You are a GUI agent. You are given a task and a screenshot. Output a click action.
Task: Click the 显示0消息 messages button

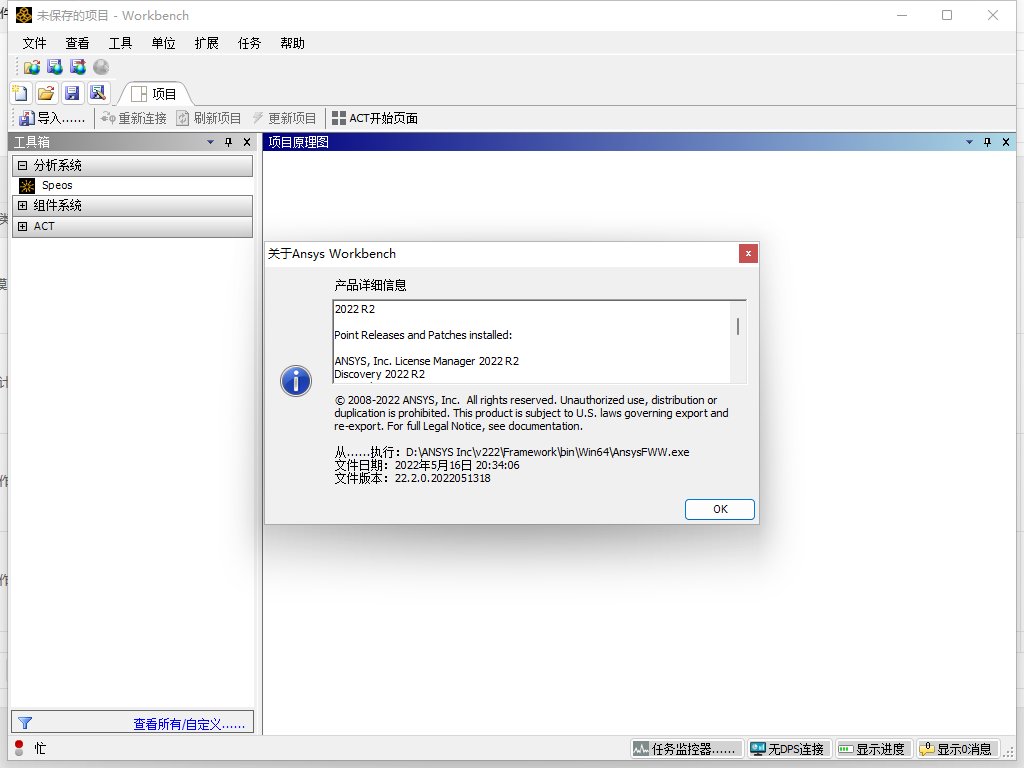coord(957,748)
